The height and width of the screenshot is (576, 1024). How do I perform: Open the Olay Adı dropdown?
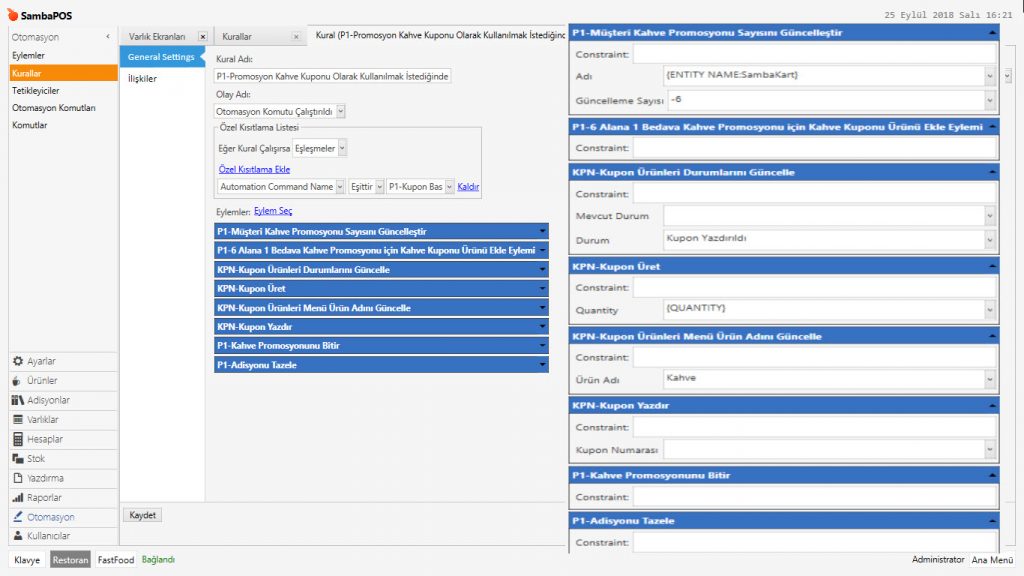(341, 111)
